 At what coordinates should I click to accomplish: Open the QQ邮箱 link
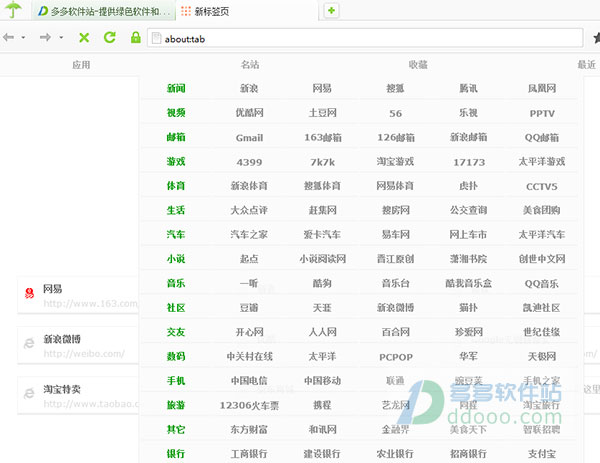click(x=542, y=137)
